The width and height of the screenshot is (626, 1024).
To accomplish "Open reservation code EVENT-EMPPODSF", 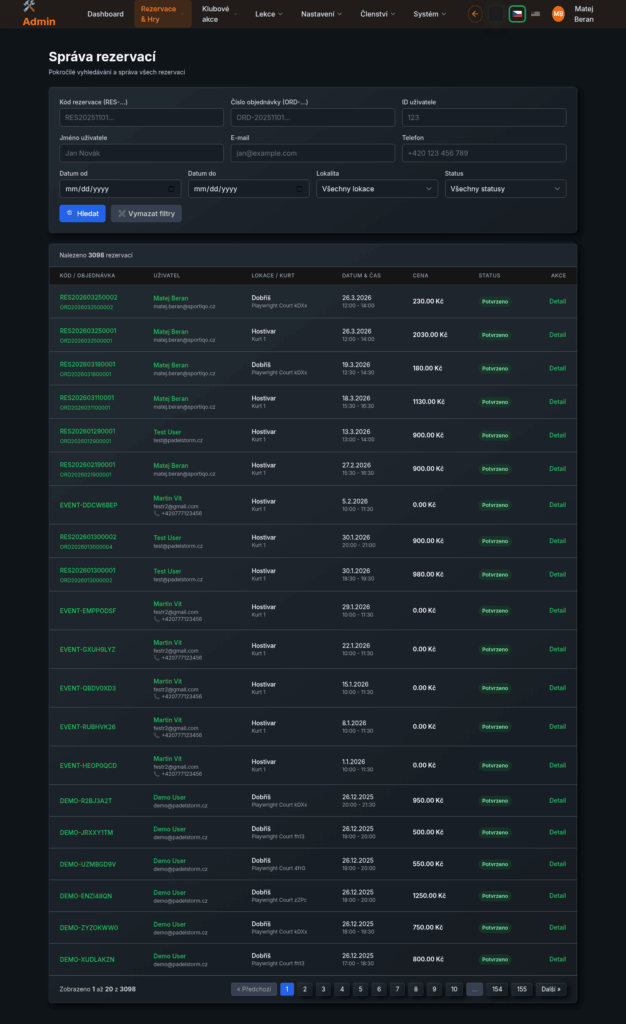I will (87, 611).
